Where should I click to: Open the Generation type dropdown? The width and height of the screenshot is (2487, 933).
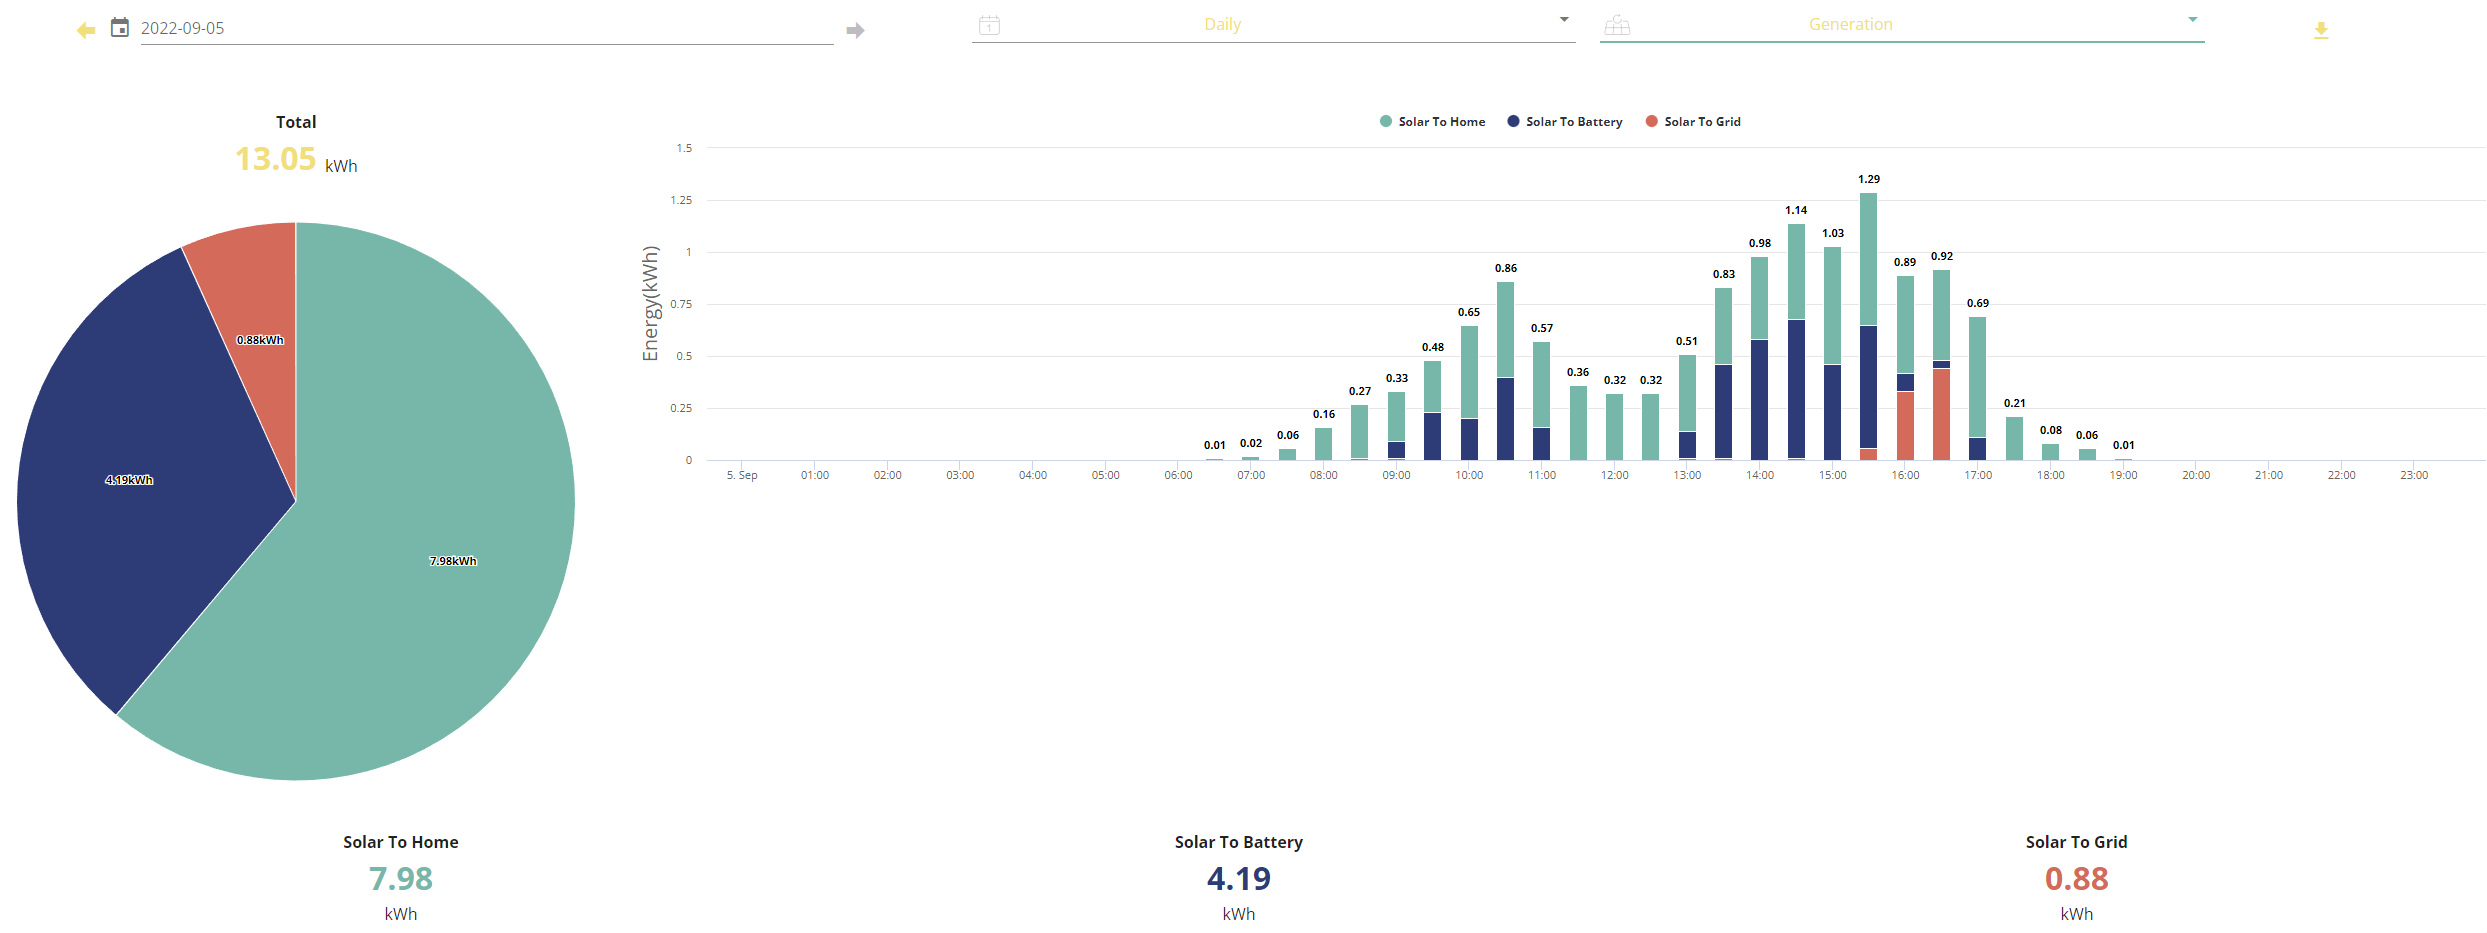pos(1902,24)
